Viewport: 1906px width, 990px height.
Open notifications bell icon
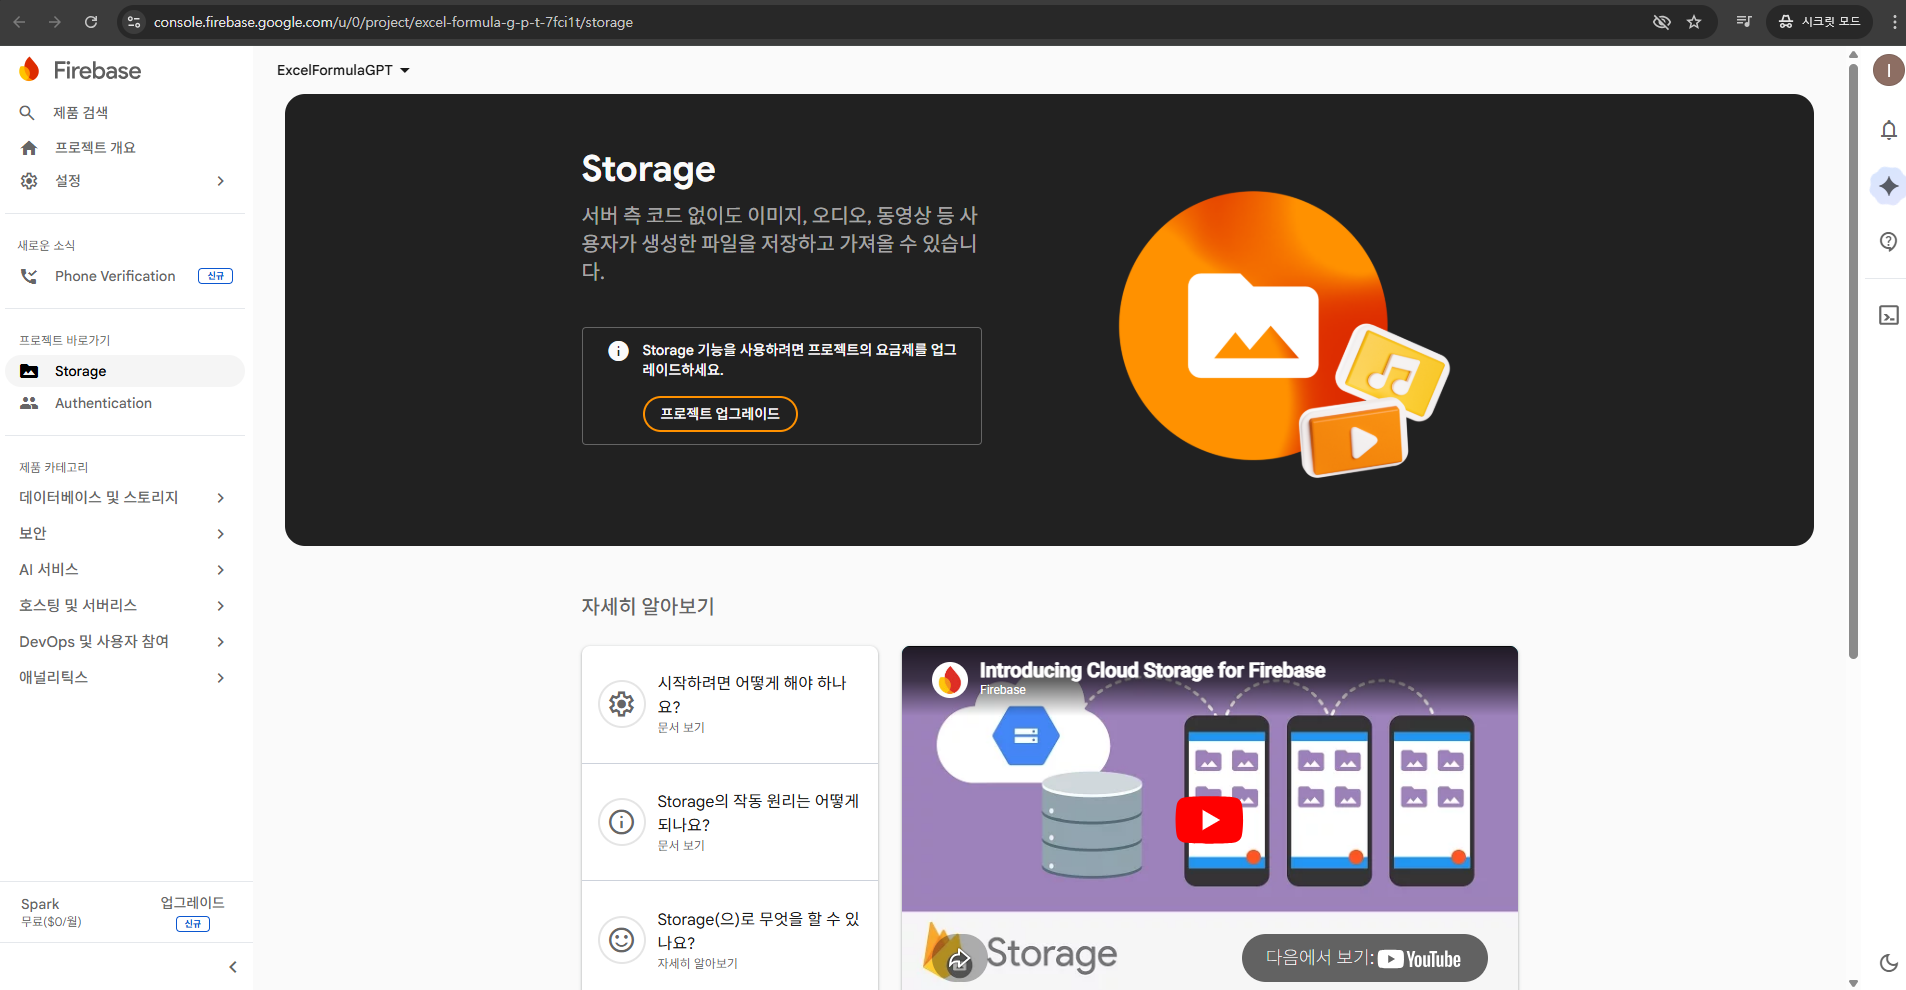click(x=1888, y=130)
